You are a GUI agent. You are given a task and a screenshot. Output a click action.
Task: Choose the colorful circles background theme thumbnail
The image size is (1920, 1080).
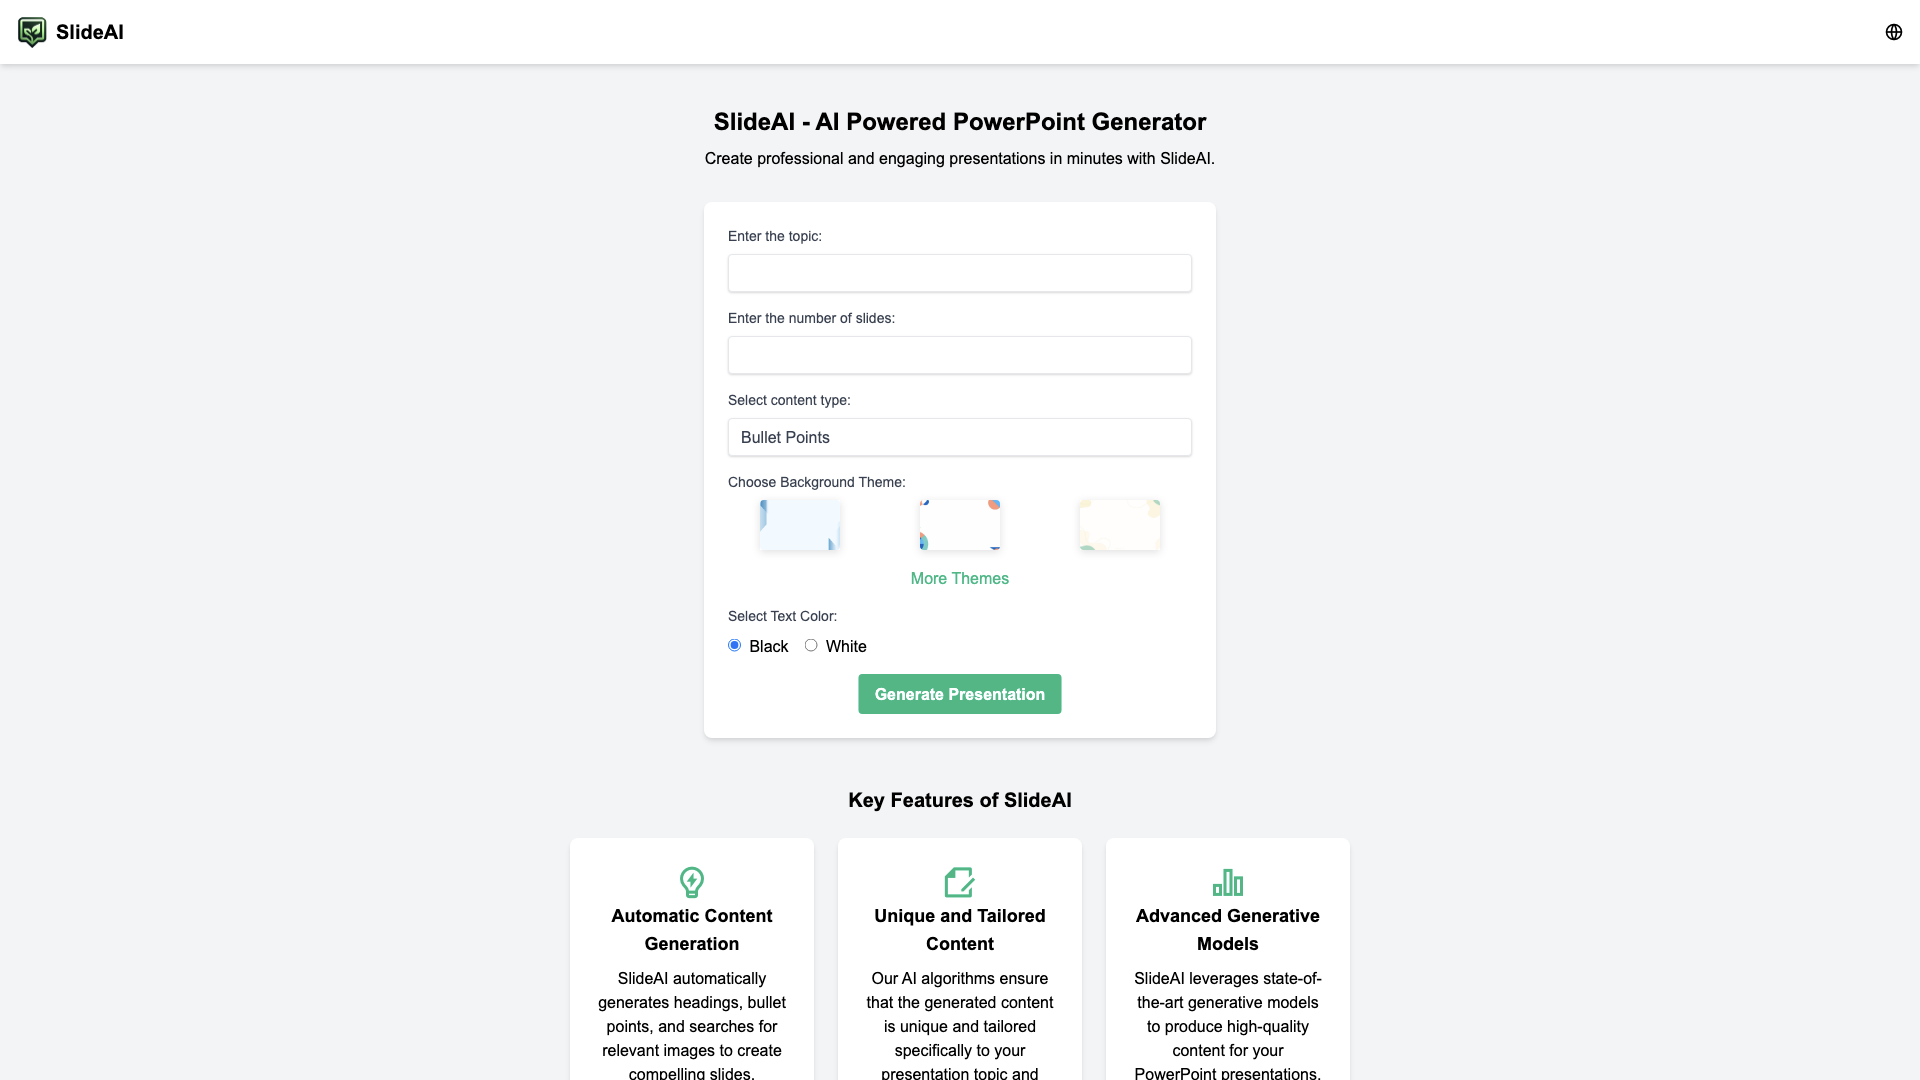960,525
